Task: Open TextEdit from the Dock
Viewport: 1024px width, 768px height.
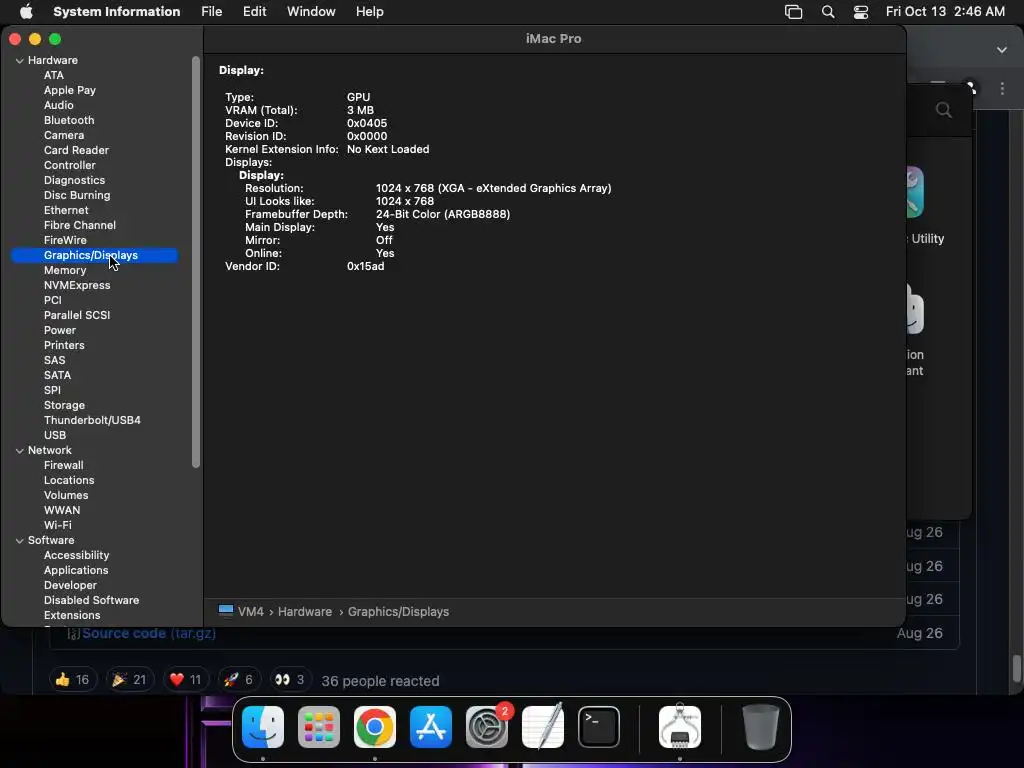Action: (543, 727)
